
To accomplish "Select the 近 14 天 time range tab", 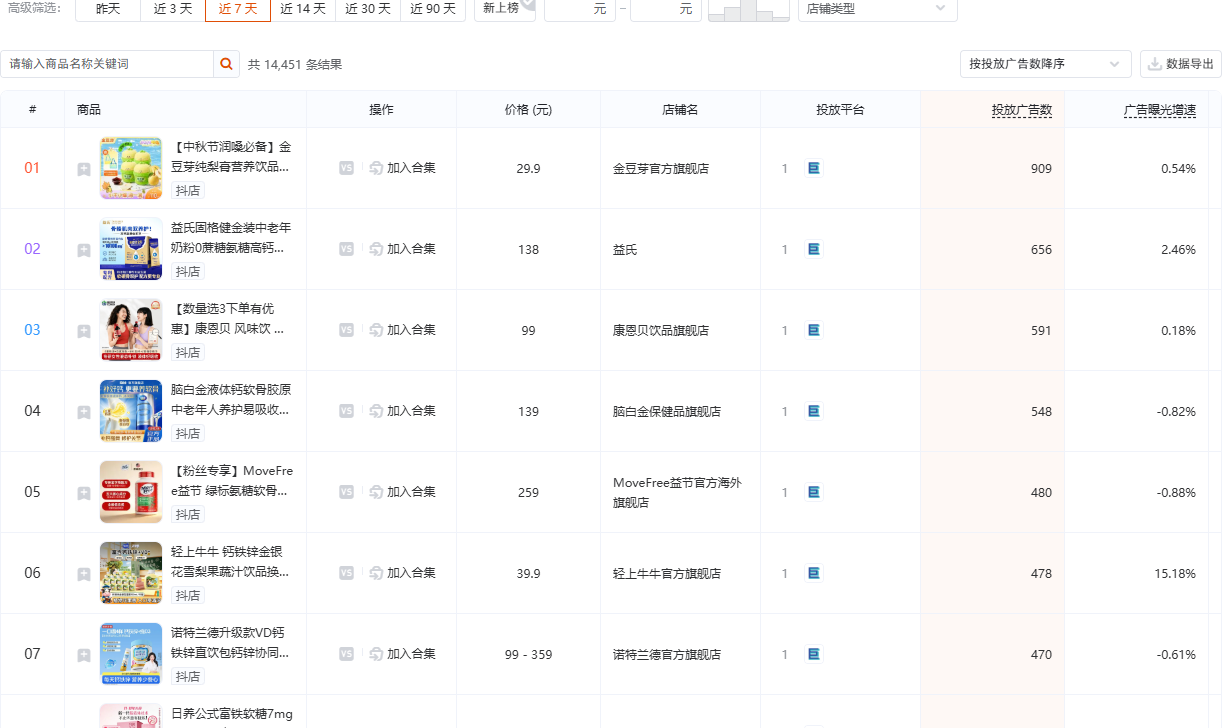I will click(303, 9).
